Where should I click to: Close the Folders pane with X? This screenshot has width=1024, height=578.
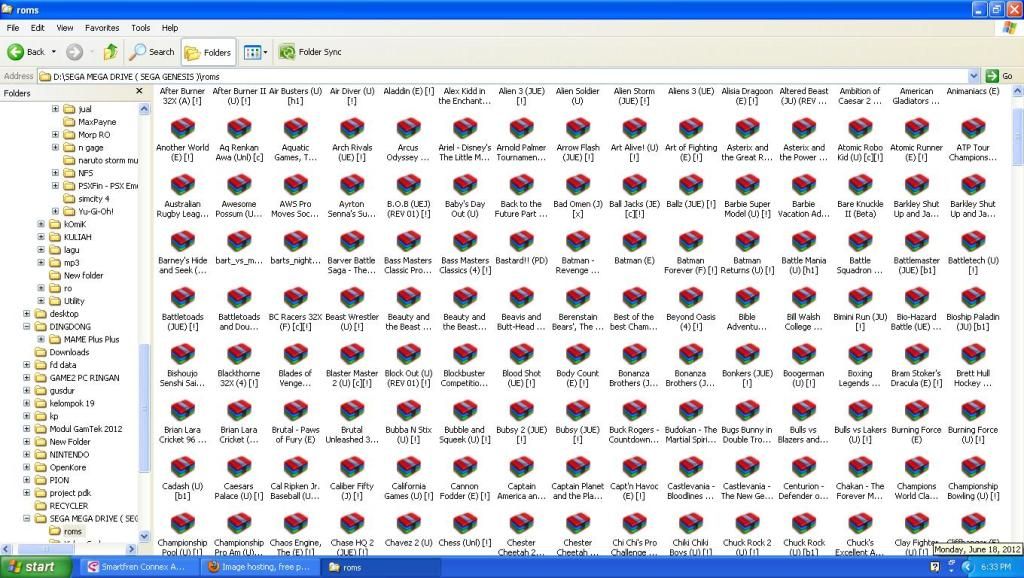139,91
